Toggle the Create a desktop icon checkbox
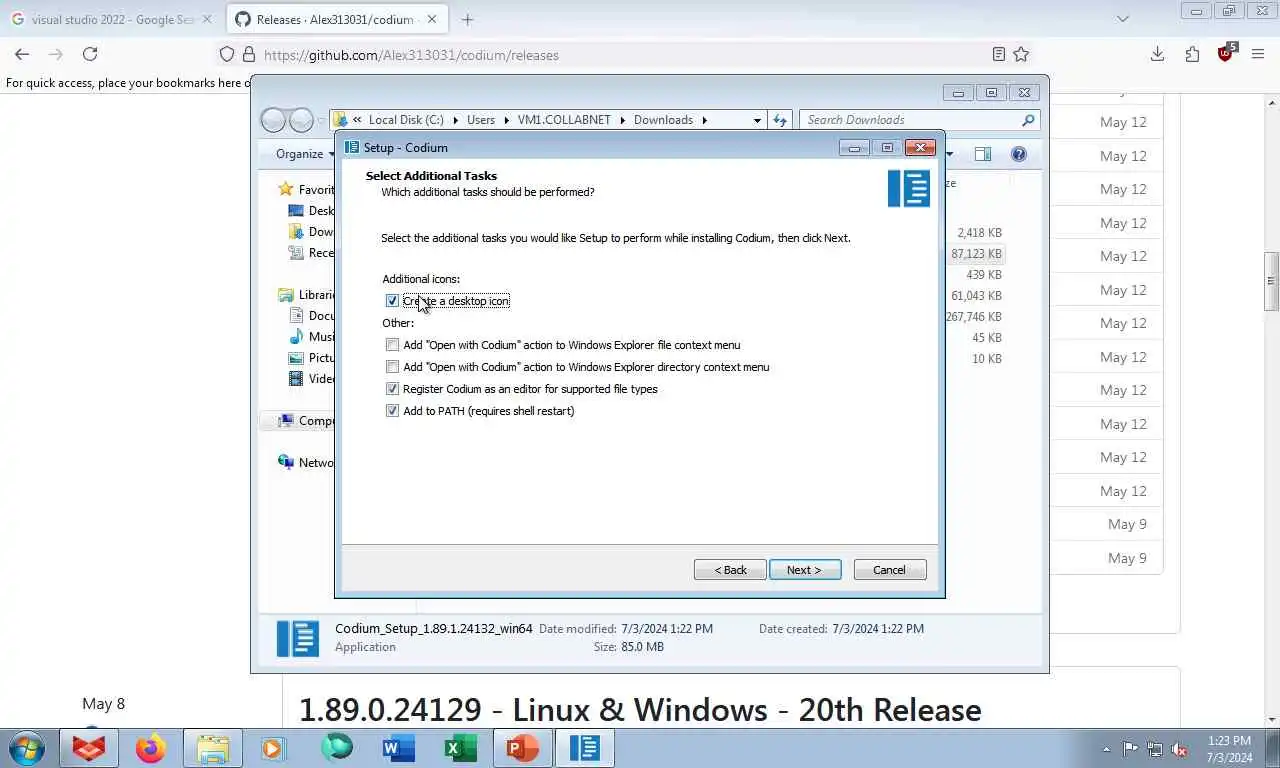The width and height of the screenshot is (1280, 768). (392, 301)
